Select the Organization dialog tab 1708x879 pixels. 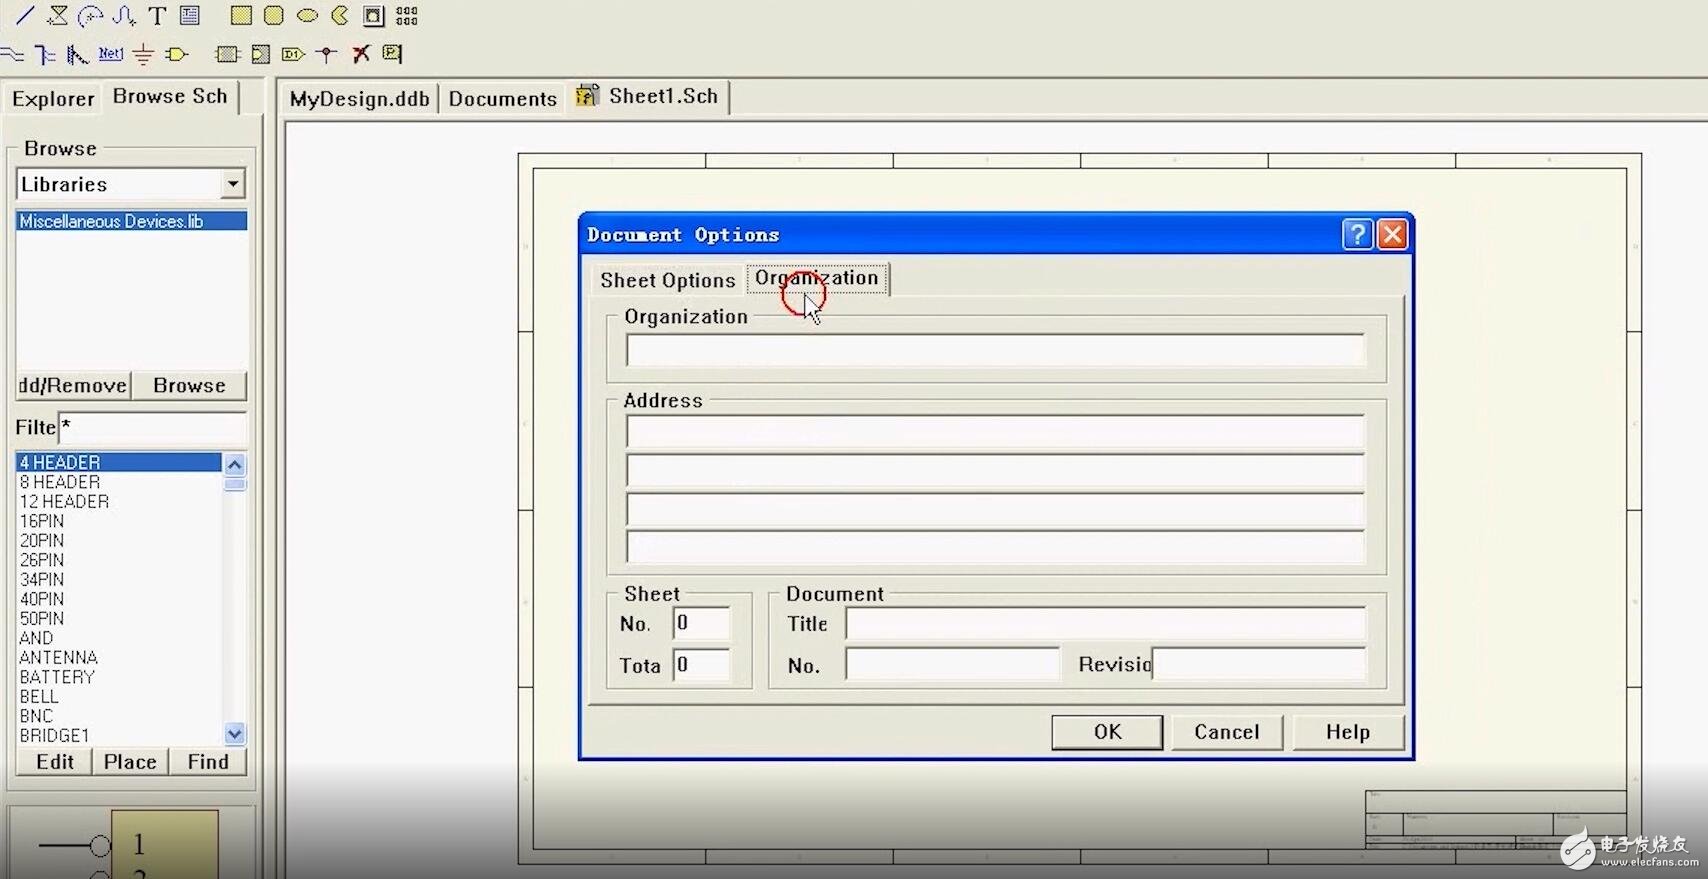pyautogui.click(x=816, y=278)
